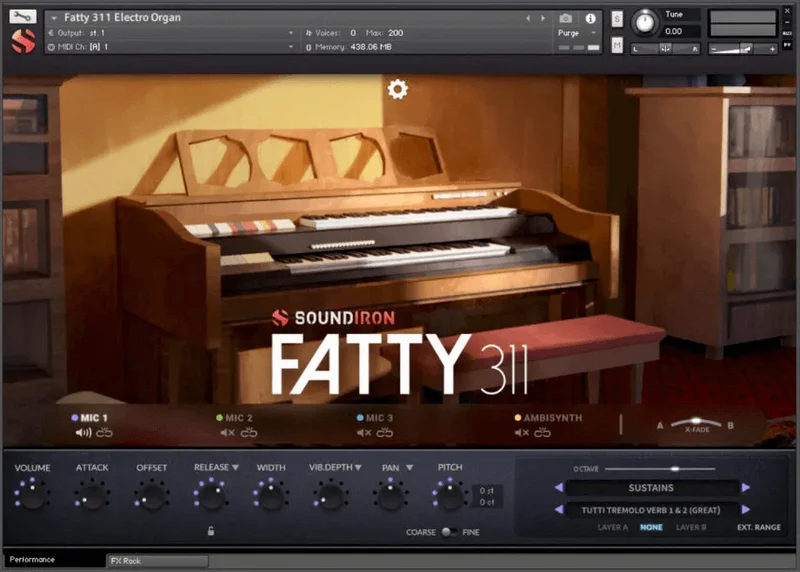The image size is (800, 572).
Task: Click the MIC 2 link chain icon
Action: pyautogui.click(x=249, y=433)
